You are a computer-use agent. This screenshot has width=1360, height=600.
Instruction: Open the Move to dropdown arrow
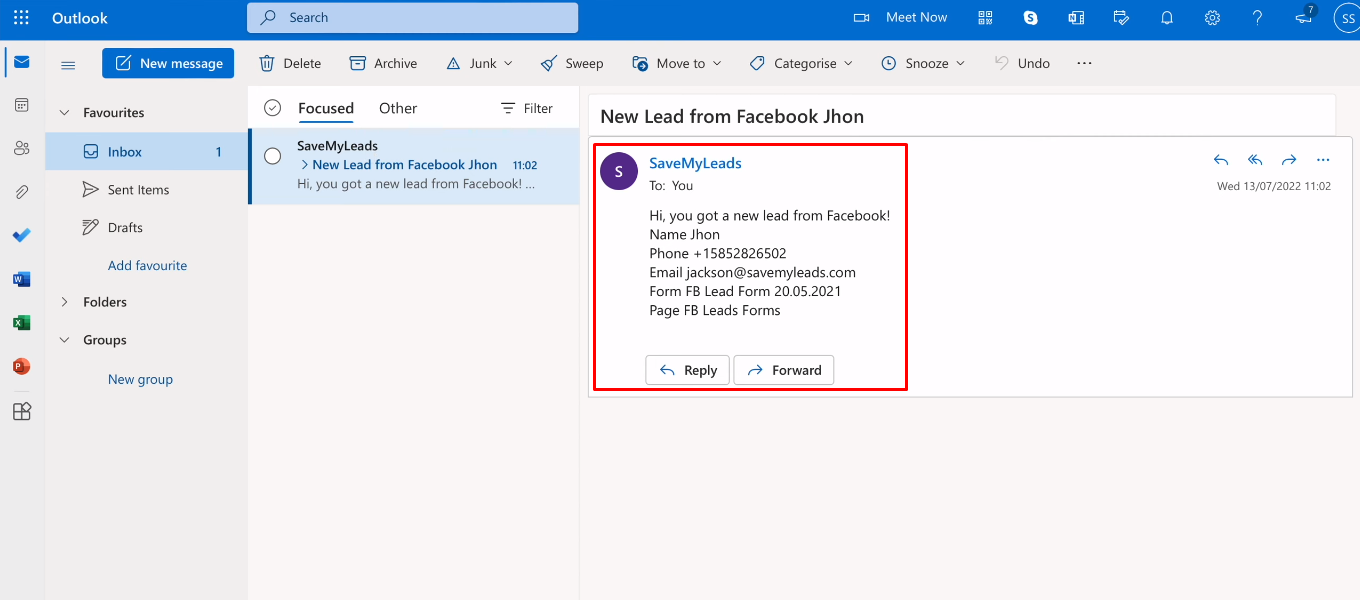pos(716,63)
